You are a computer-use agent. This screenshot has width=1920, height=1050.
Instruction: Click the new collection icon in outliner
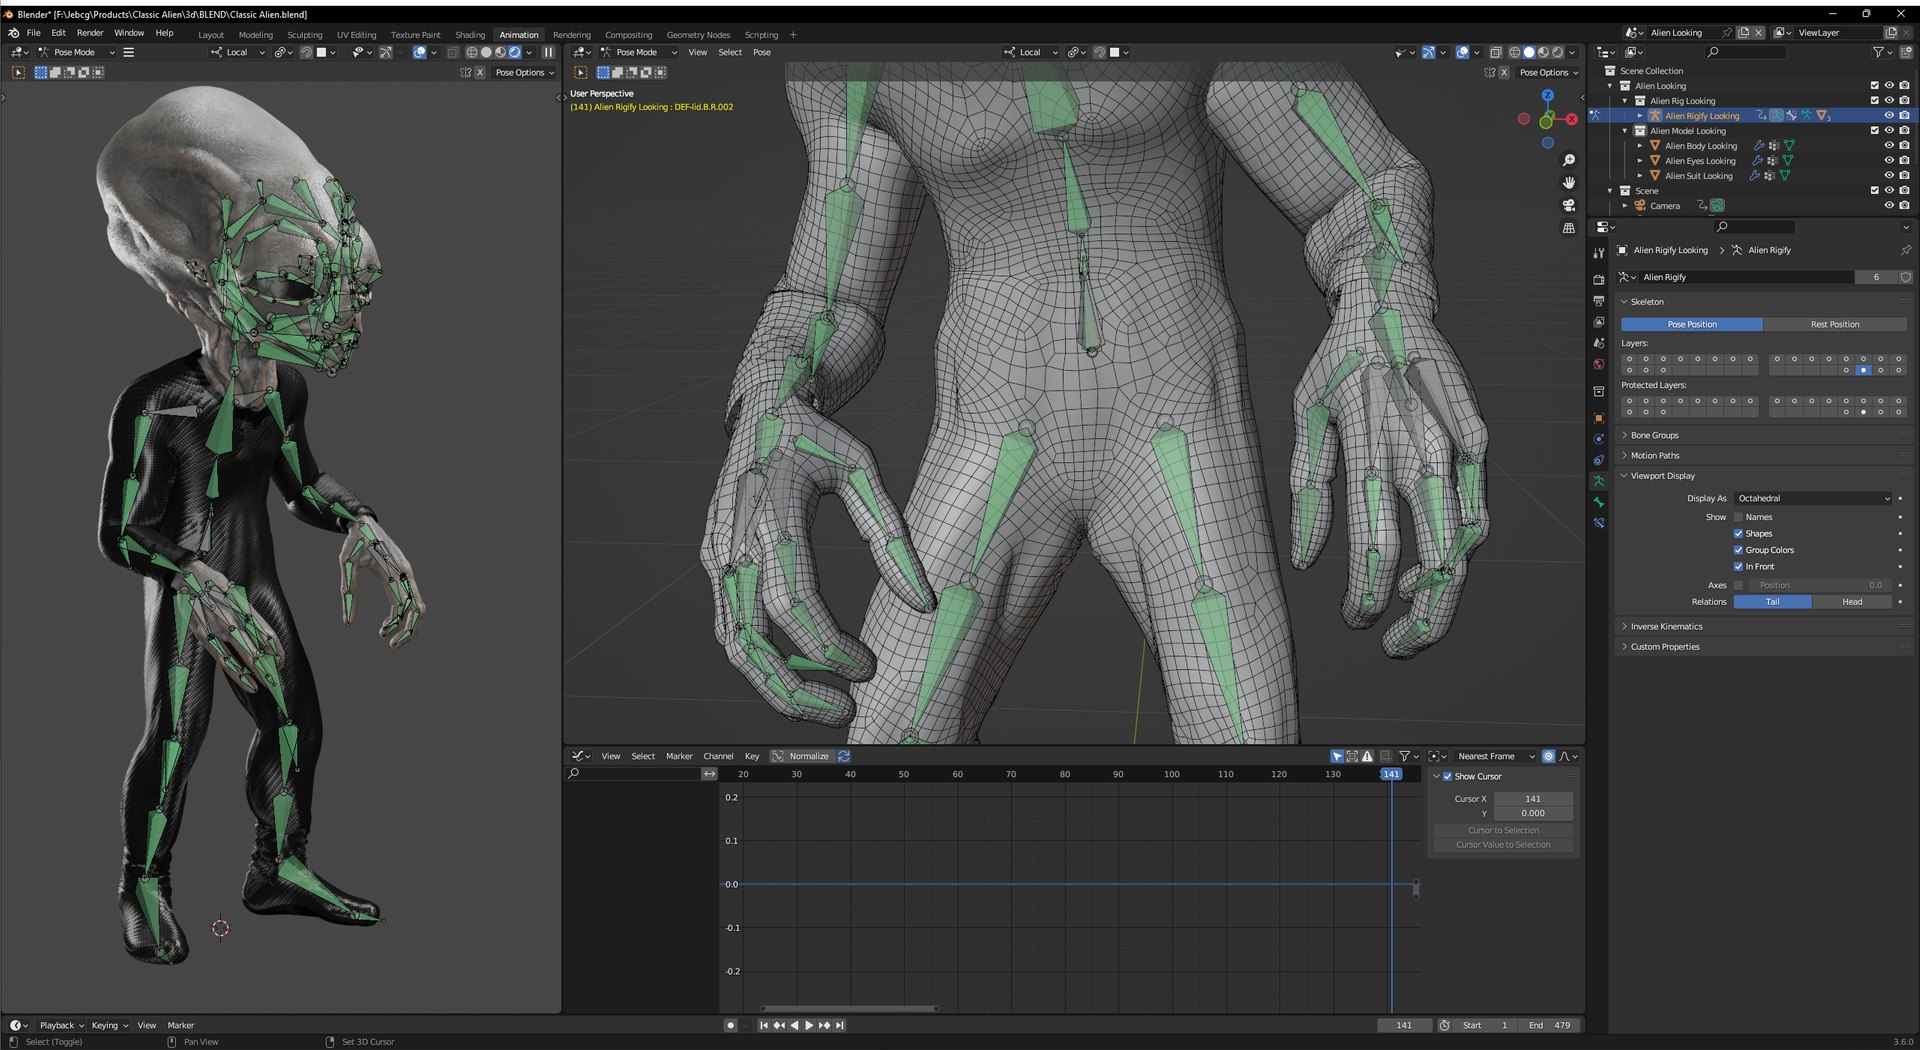point(1907,52)
